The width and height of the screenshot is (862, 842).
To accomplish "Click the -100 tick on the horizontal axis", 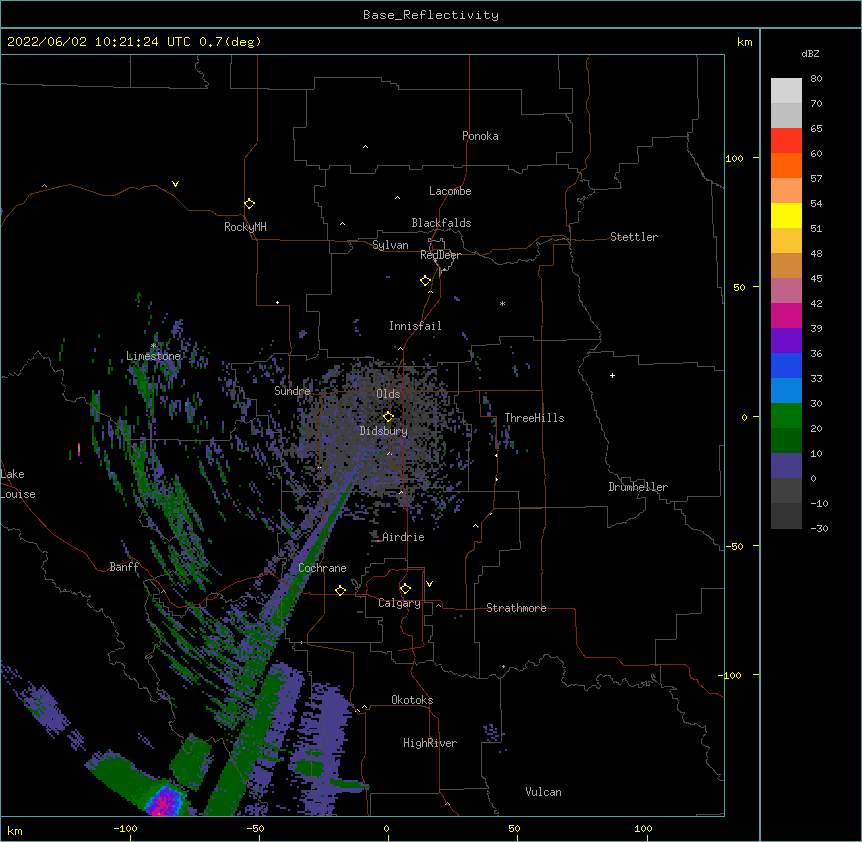I will (125, 828).
